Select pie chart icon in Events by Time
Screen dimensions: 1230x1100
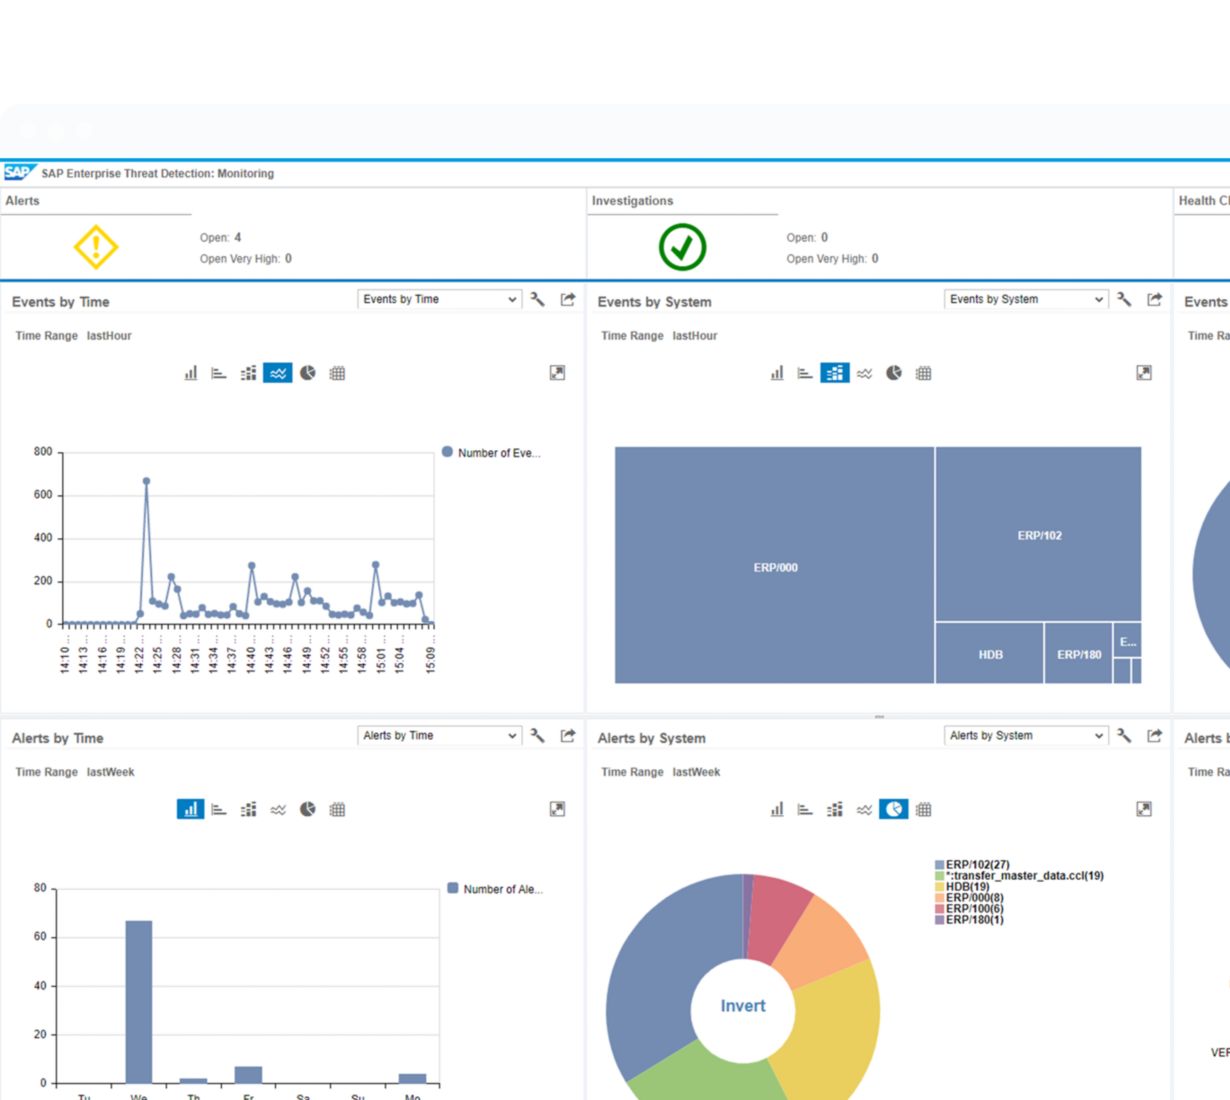point(308,373)
